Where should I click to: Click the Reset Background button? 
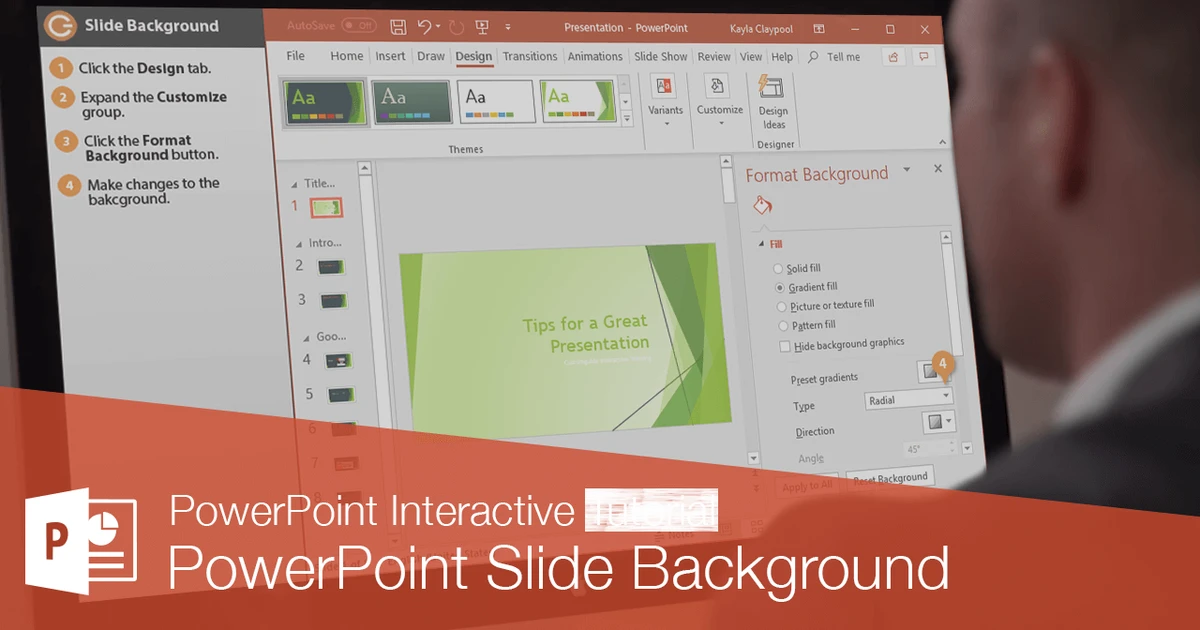click(x=889, y=478)
